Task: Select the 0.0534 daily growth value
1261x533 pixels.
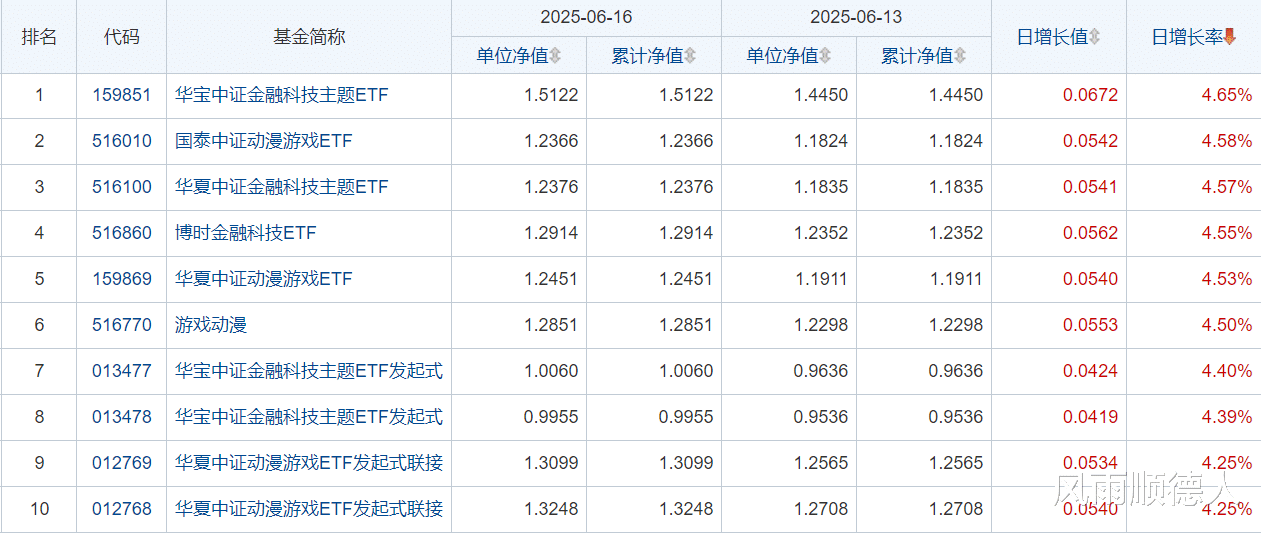Action: (x=1091, y=463)
